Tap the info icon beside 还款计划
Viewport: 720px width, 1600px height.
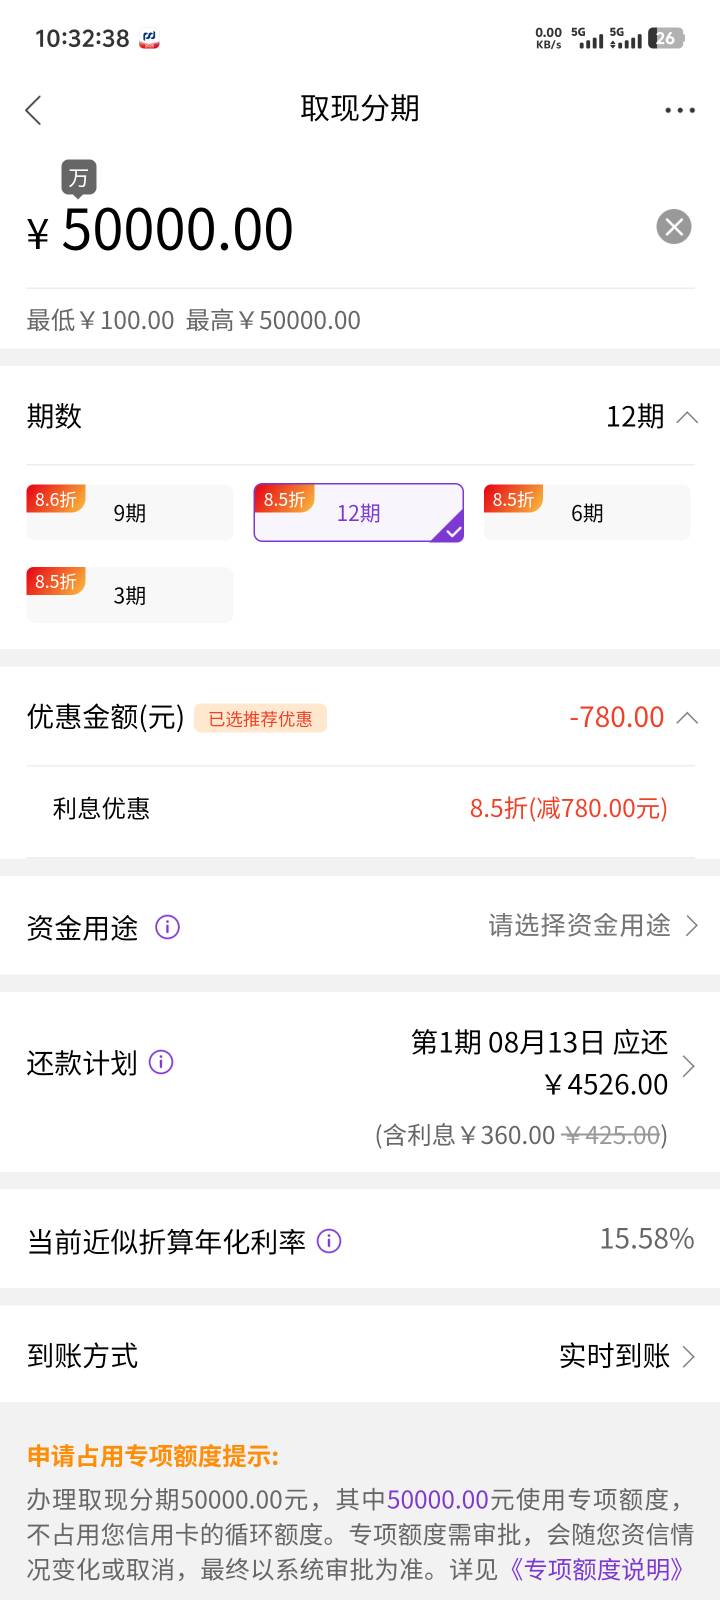tap(161, 1062)
